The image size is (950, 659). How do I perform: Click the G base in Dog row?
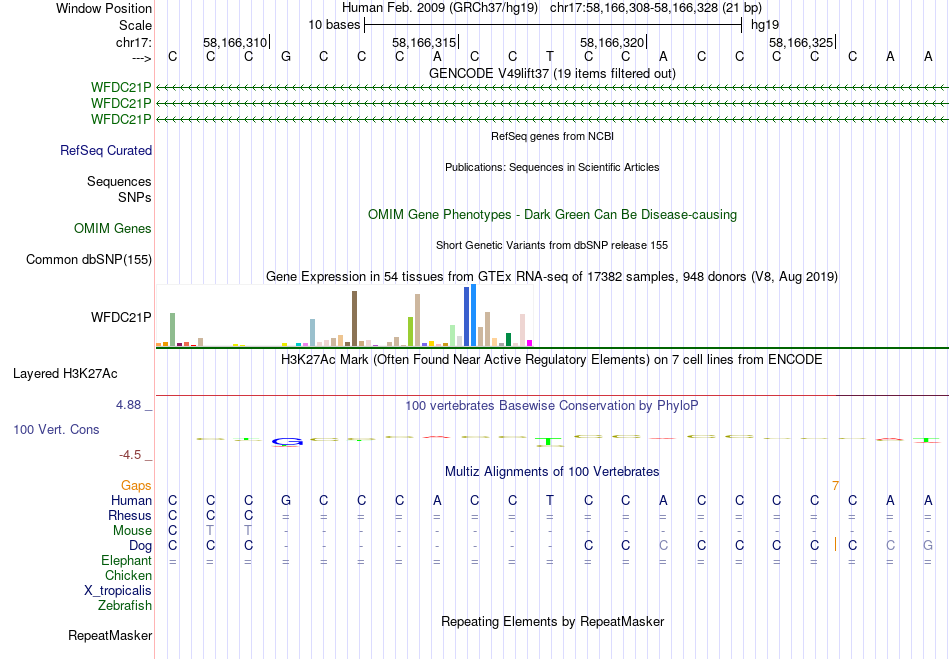(928, 546)
